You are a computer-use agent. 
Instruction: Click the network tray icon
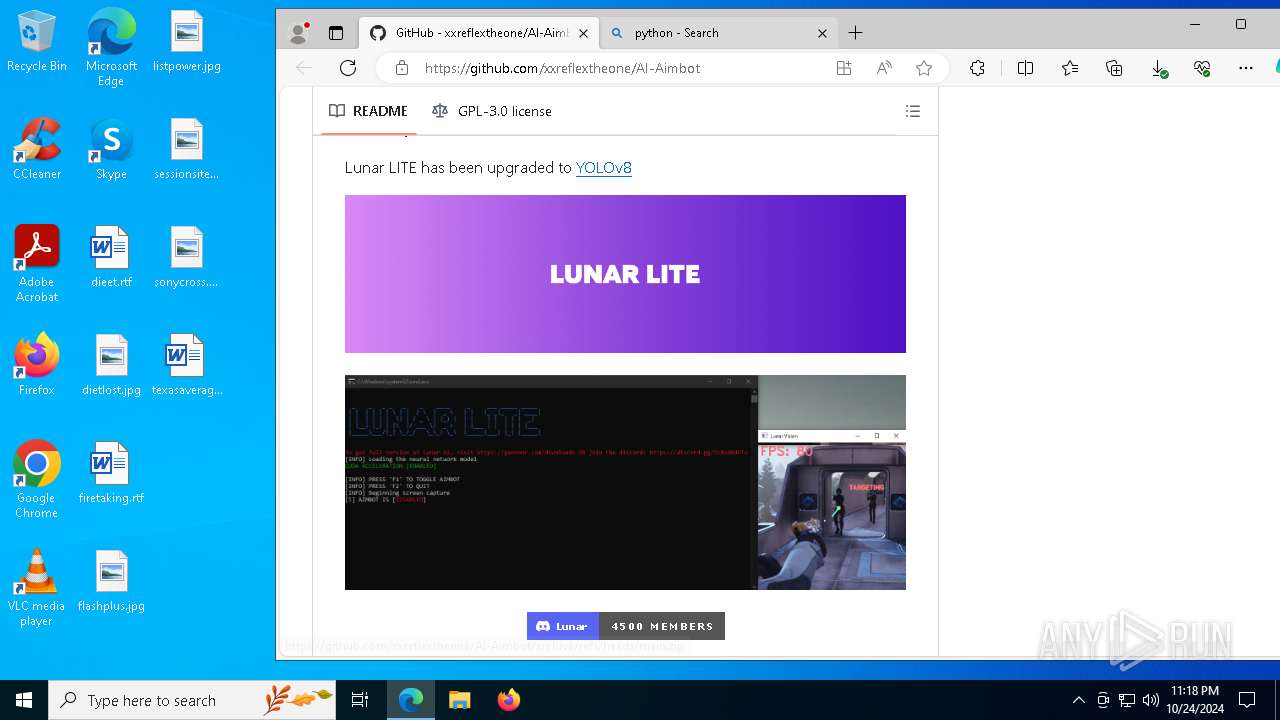(x=1127, y=700)
